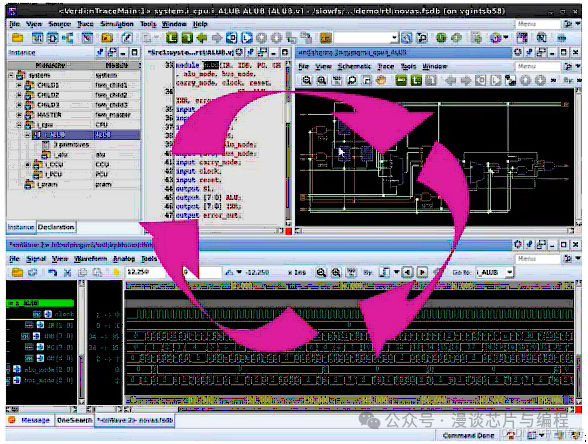Click next value arrow button in waveform toolbar
Image resolution: width=588 pixels, height=444 pixels.
tap(422, 272)
